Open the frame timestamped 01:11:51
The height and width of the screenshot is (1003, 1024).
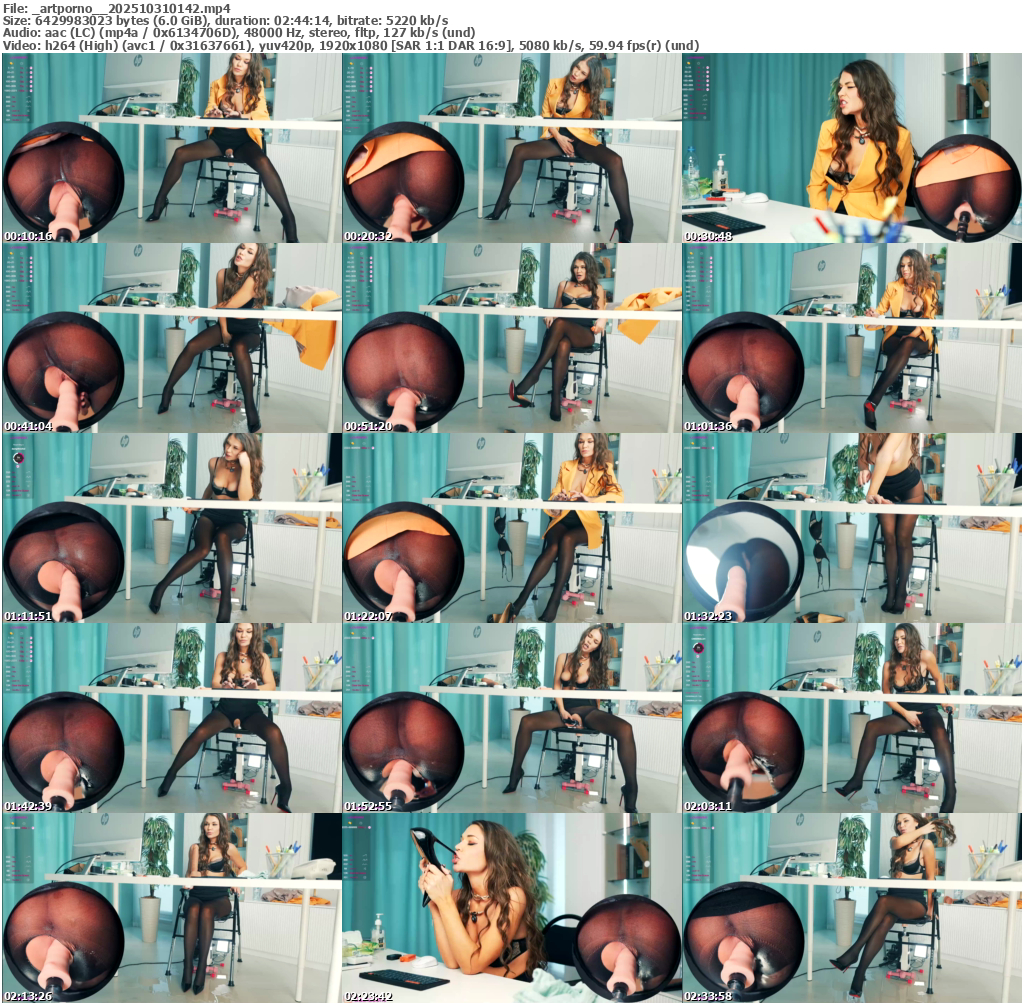172,528
